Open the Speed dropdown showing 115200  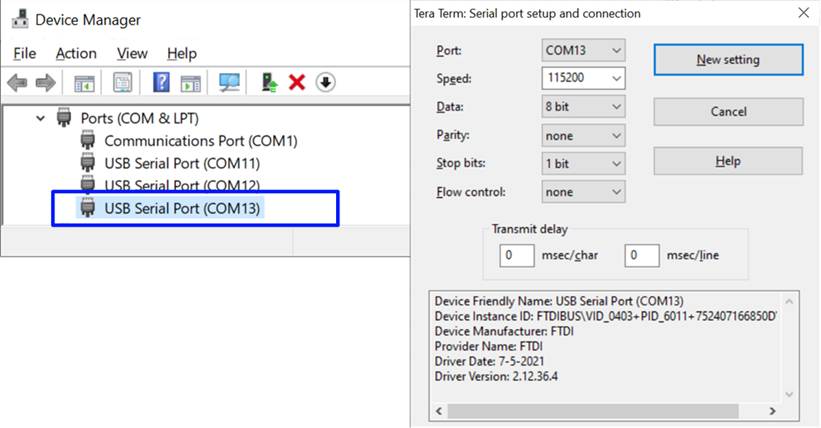(x=584, y=78)
